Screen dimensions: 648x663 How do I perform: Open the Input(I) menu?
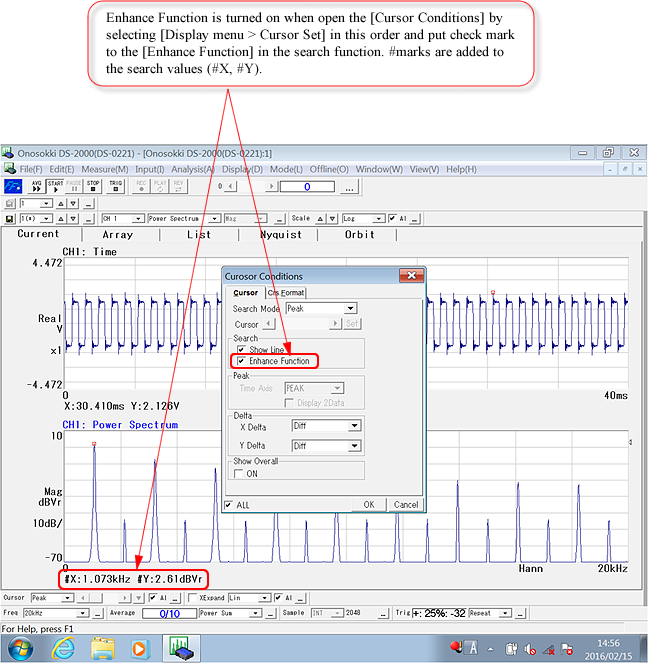[x=150, y=169]
